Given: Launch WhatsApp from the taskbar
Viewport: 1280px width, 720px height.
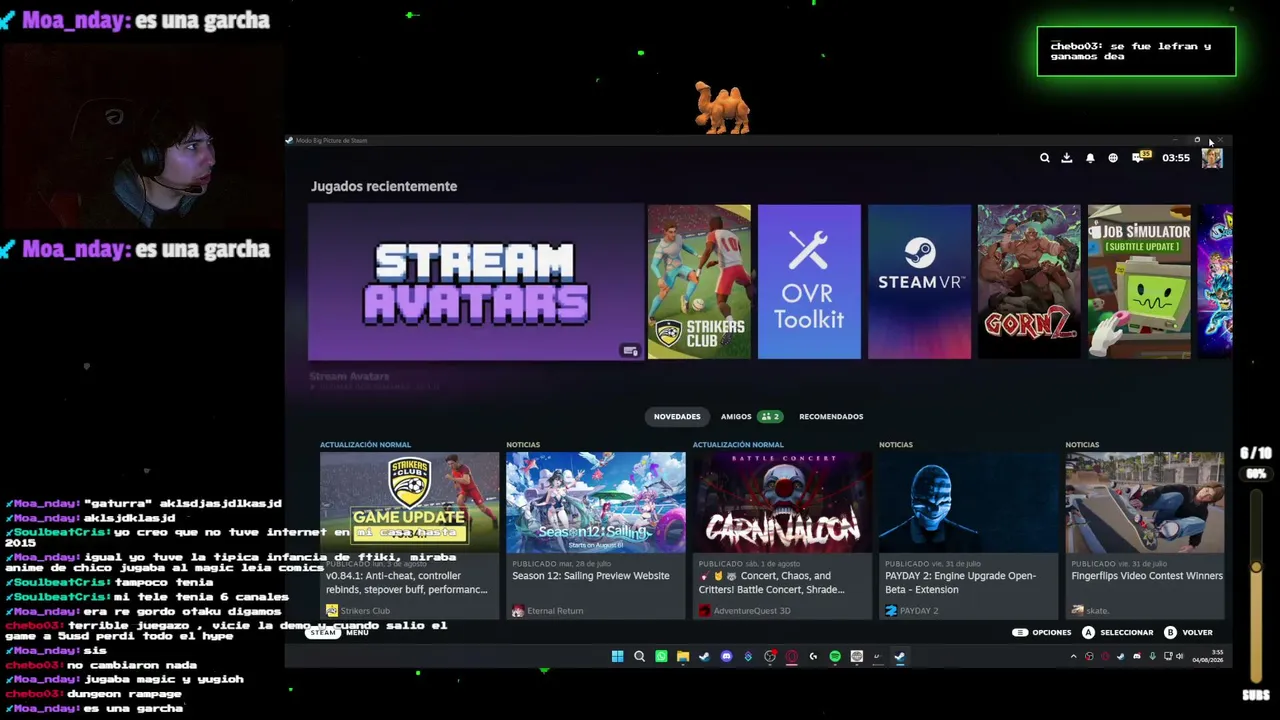Looking at the screenshot, I should click(661, 657).
